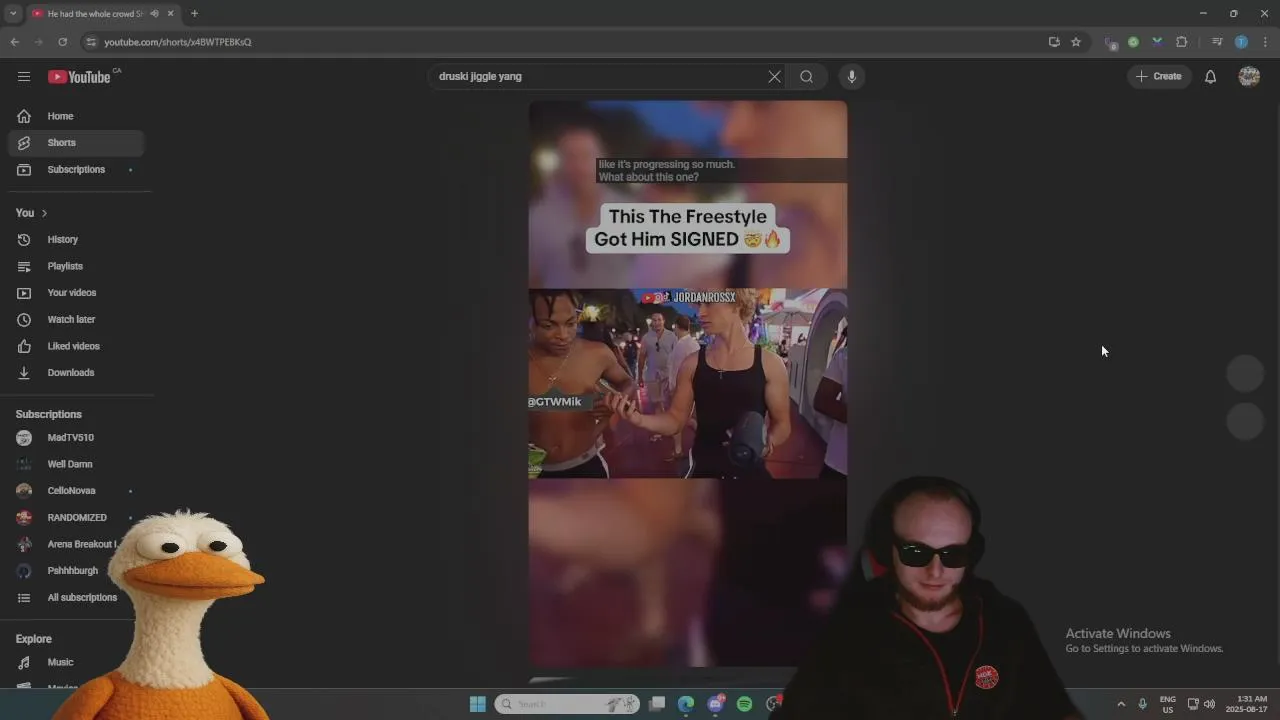Start voice search with microphone icon
Viewport: 1280px width, 720px height.
[852, 76]
